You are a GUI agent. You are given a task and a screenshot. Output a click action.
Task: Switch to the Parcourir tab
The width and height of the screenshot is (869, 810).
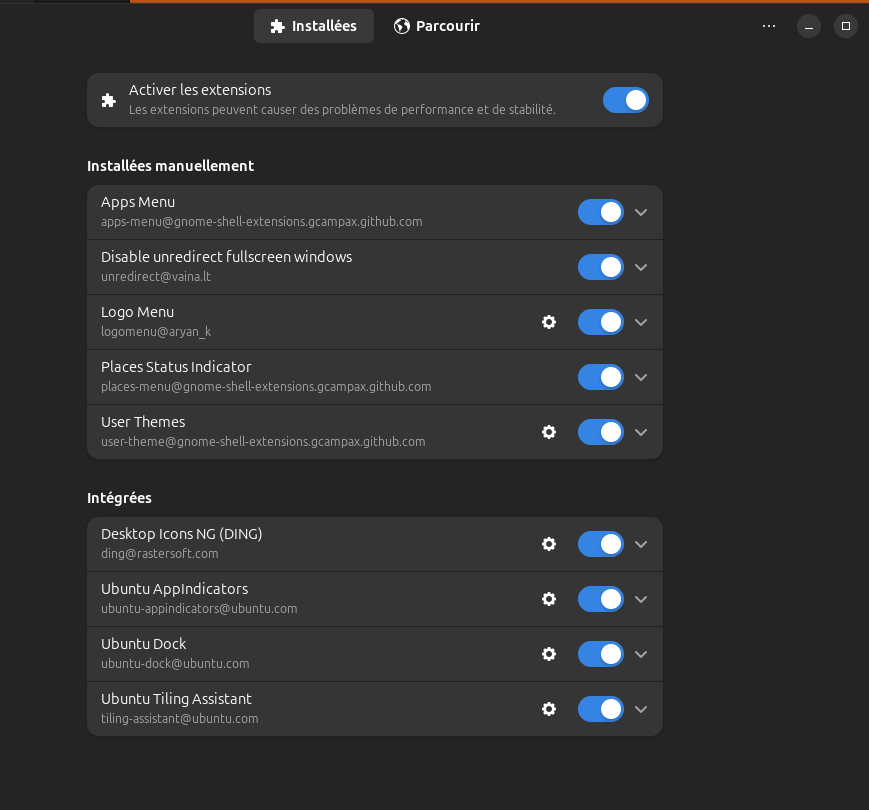[x=437, y=26]
